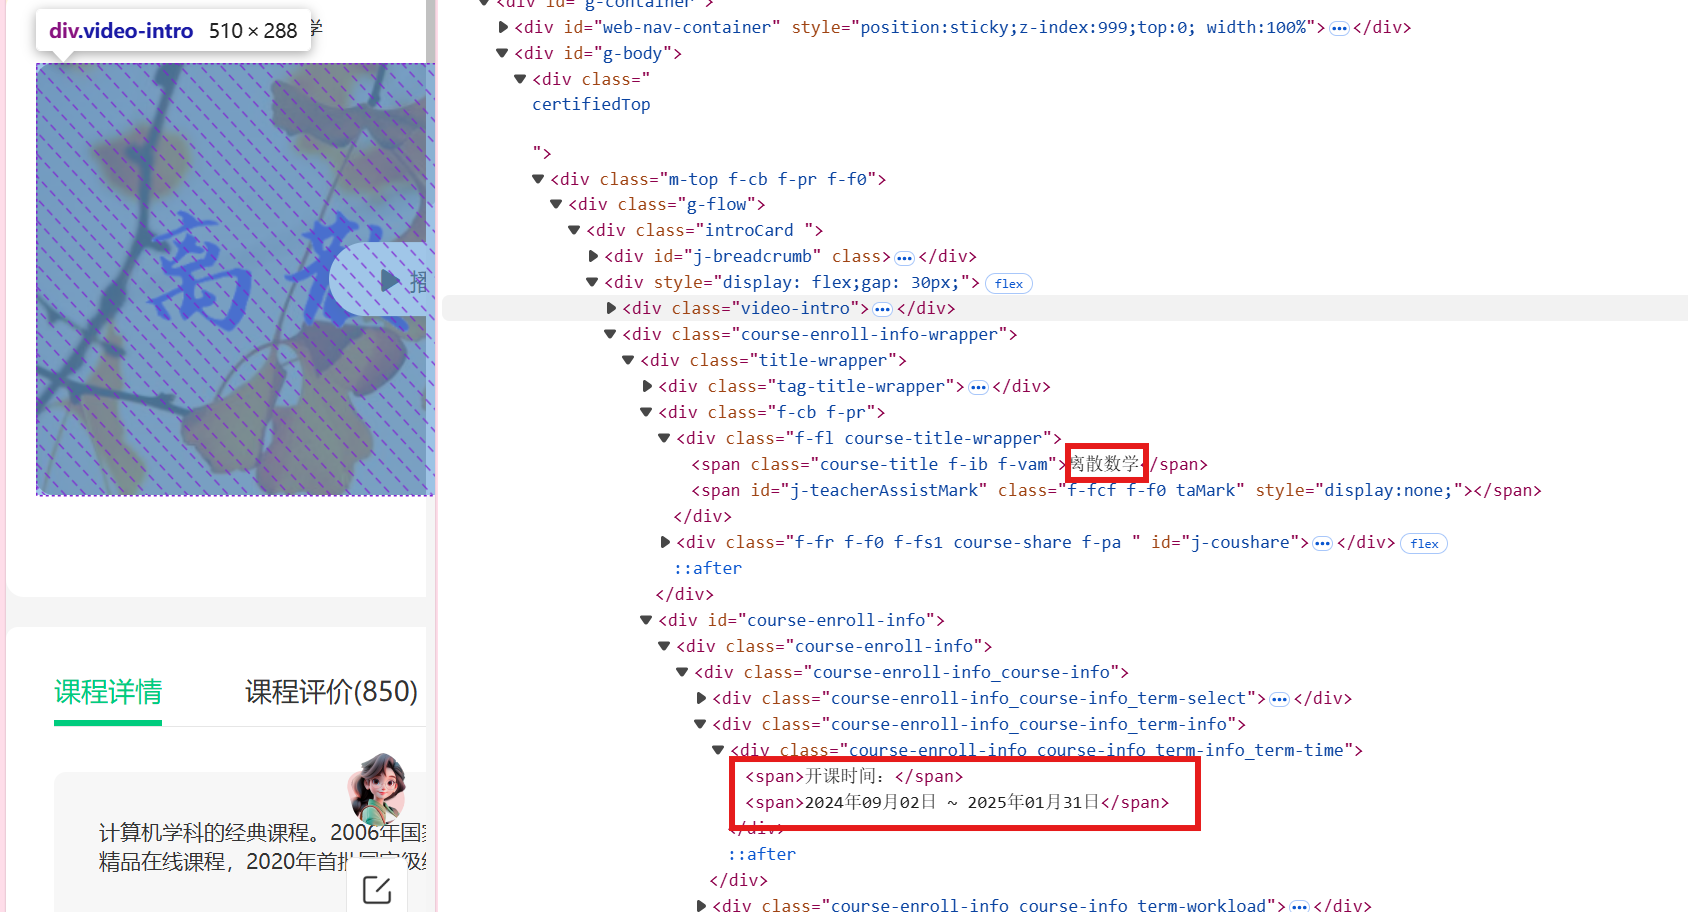1688x912 pixels.
Task: Select the 2024年09月02日 date span line
Action: click(957, 802)
